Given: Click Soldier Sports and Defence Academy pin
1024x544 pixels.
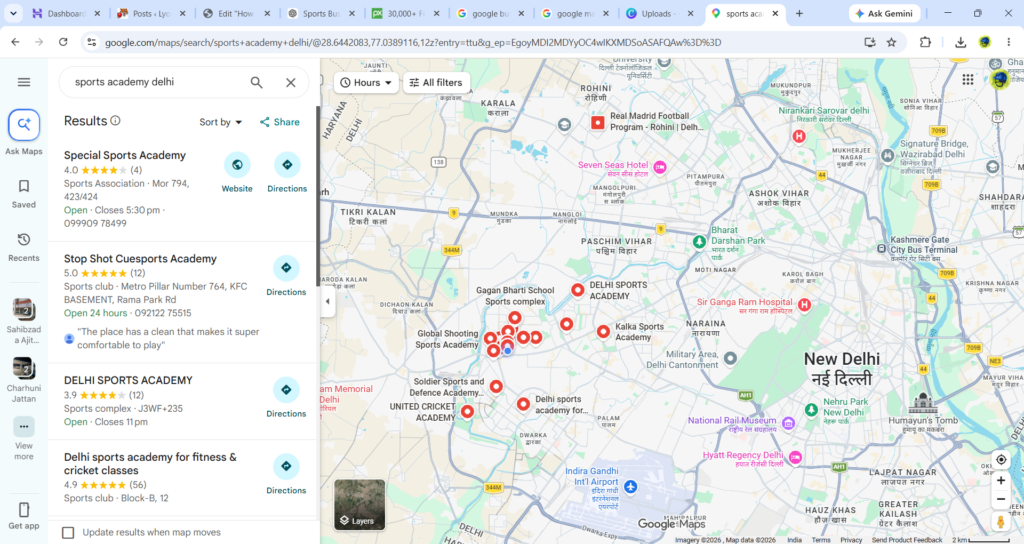Looking at the screenshot, I should pyautogui.click(x=496, y=387).
